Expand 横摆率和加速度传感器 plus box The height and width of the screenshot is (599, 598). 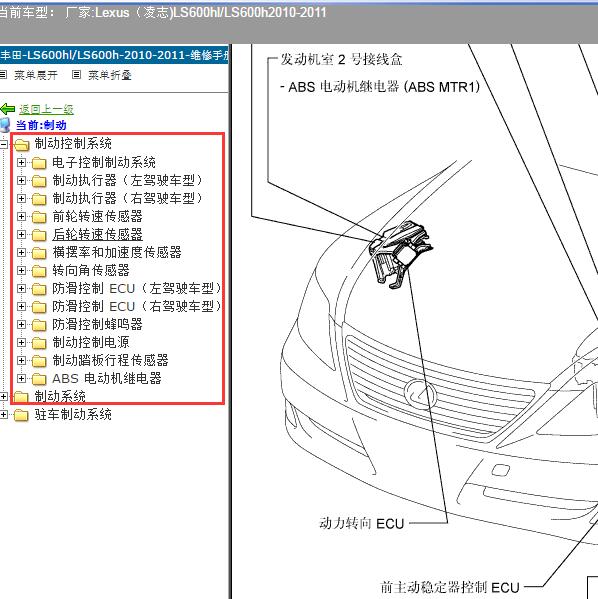[x=21, y=253]
